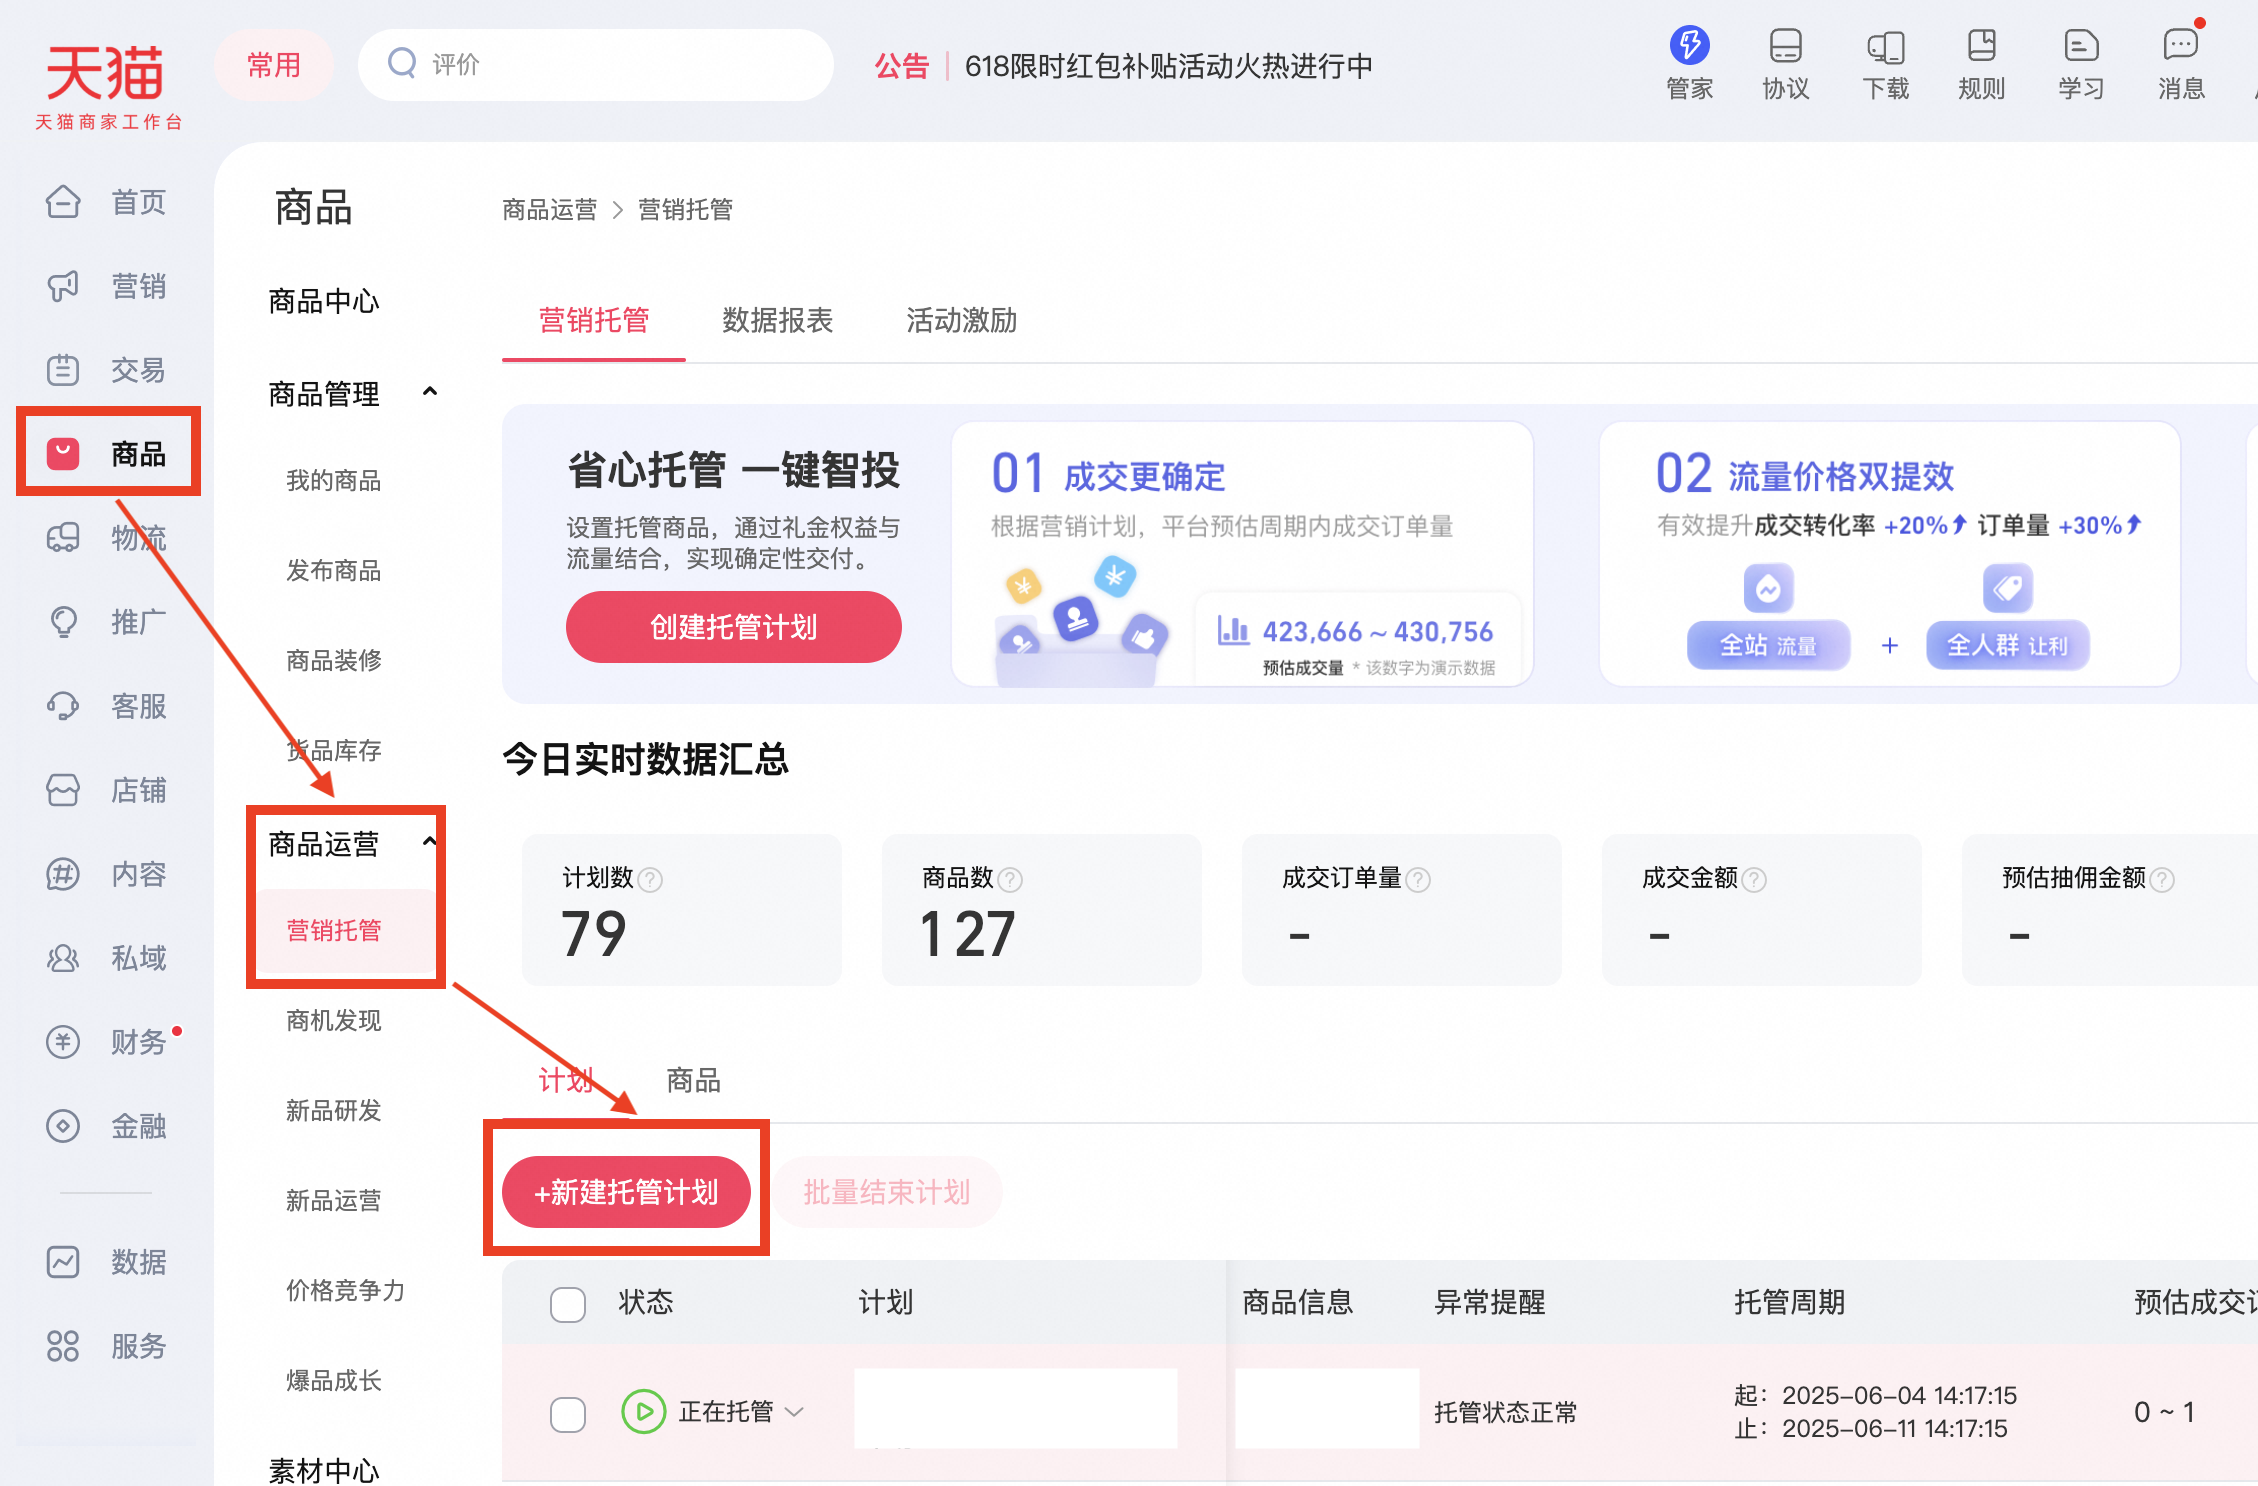The height and width of the screenshot is (1486, 2258).
Task: Open 数据 in the sidebar
Action: point(107,1262)
